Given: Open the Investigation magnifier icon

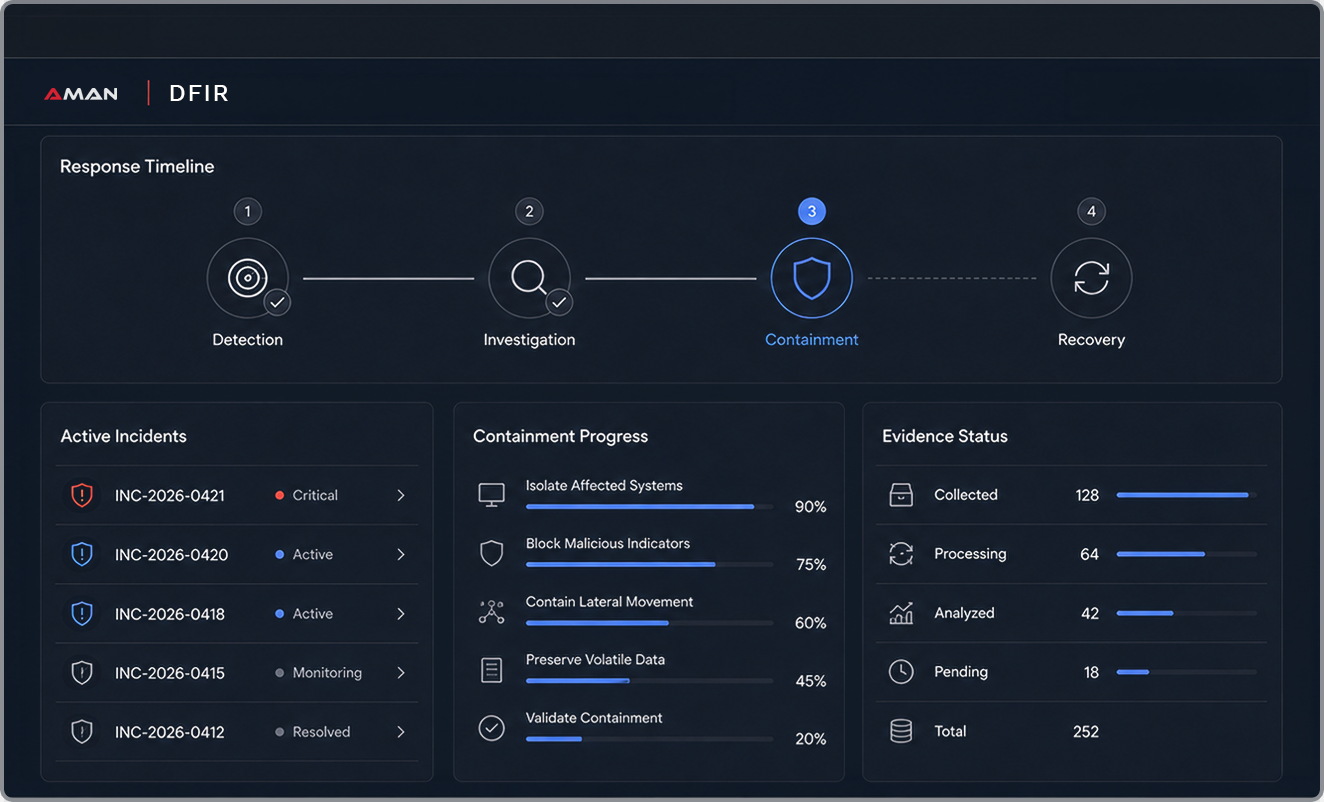Looking at the screenshot, I should [x=529, y=279].
